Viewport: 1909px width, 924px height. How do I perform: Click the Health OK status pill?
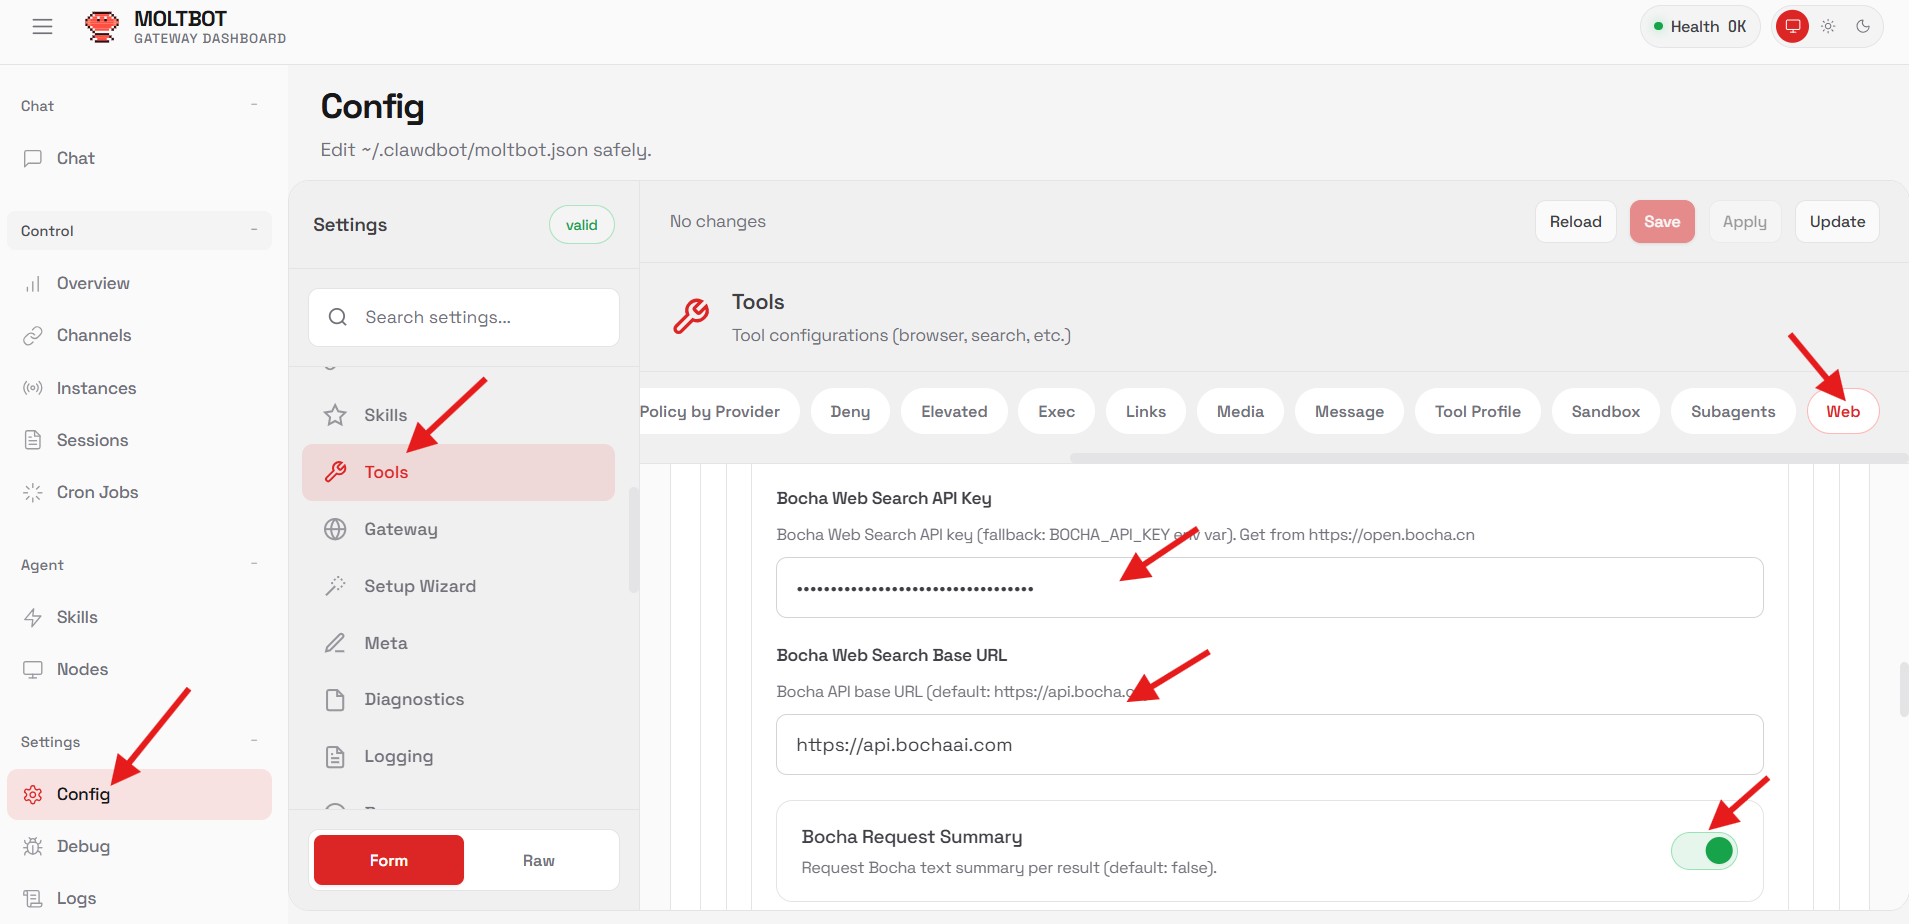[x=1700, y=27]
